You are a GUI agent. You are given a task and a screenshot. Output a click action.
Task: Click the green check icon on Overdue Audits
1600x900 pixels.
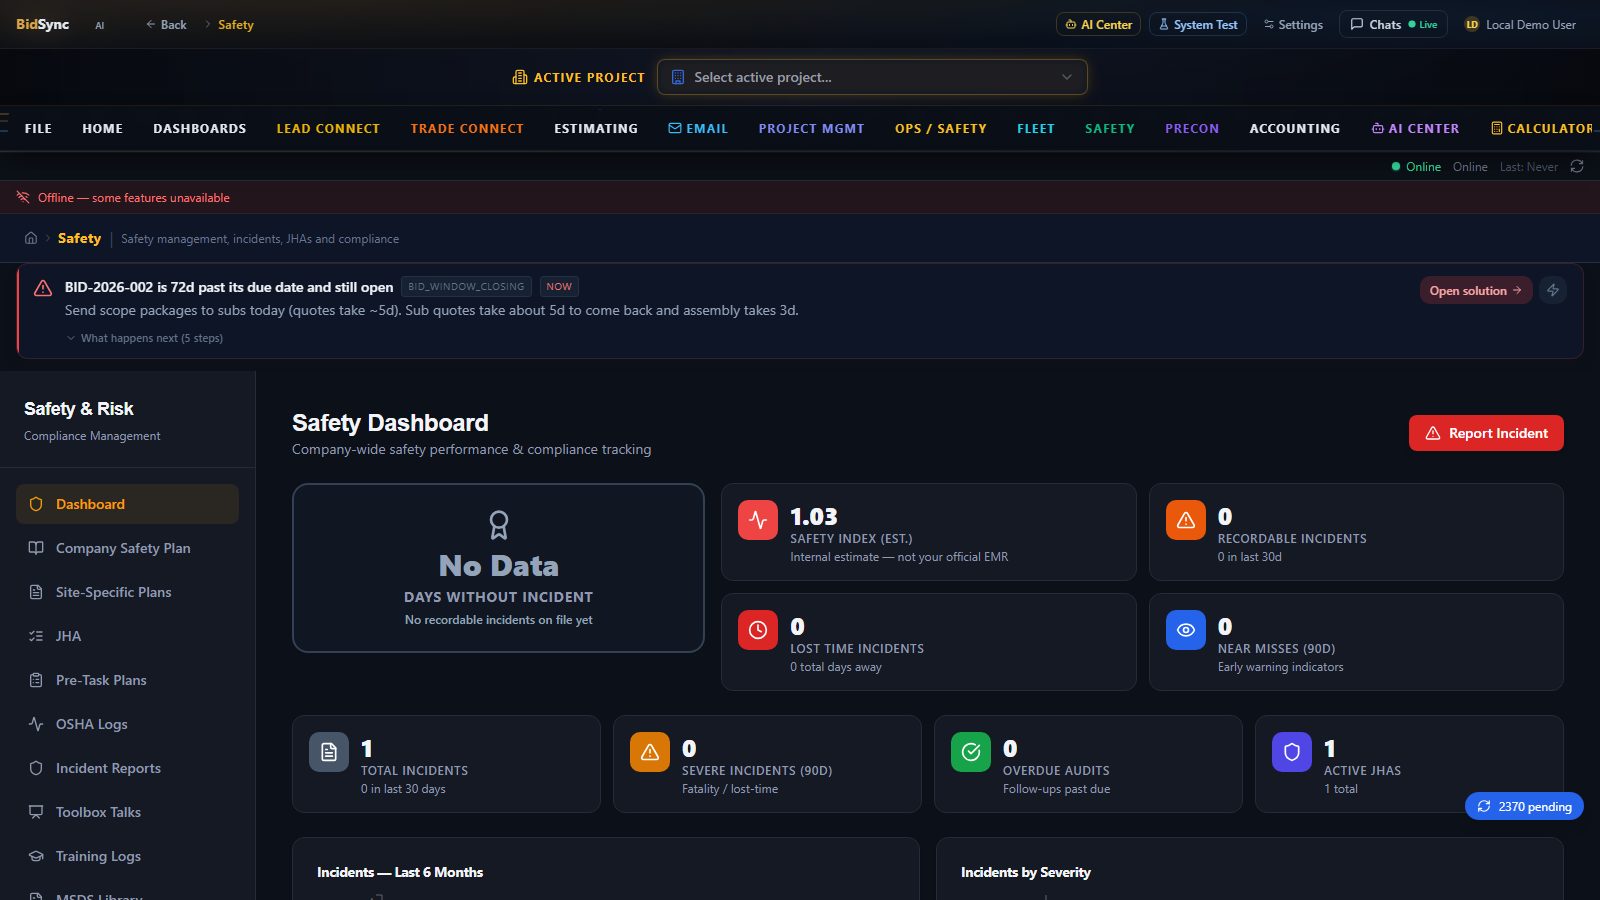click(971, 752)
